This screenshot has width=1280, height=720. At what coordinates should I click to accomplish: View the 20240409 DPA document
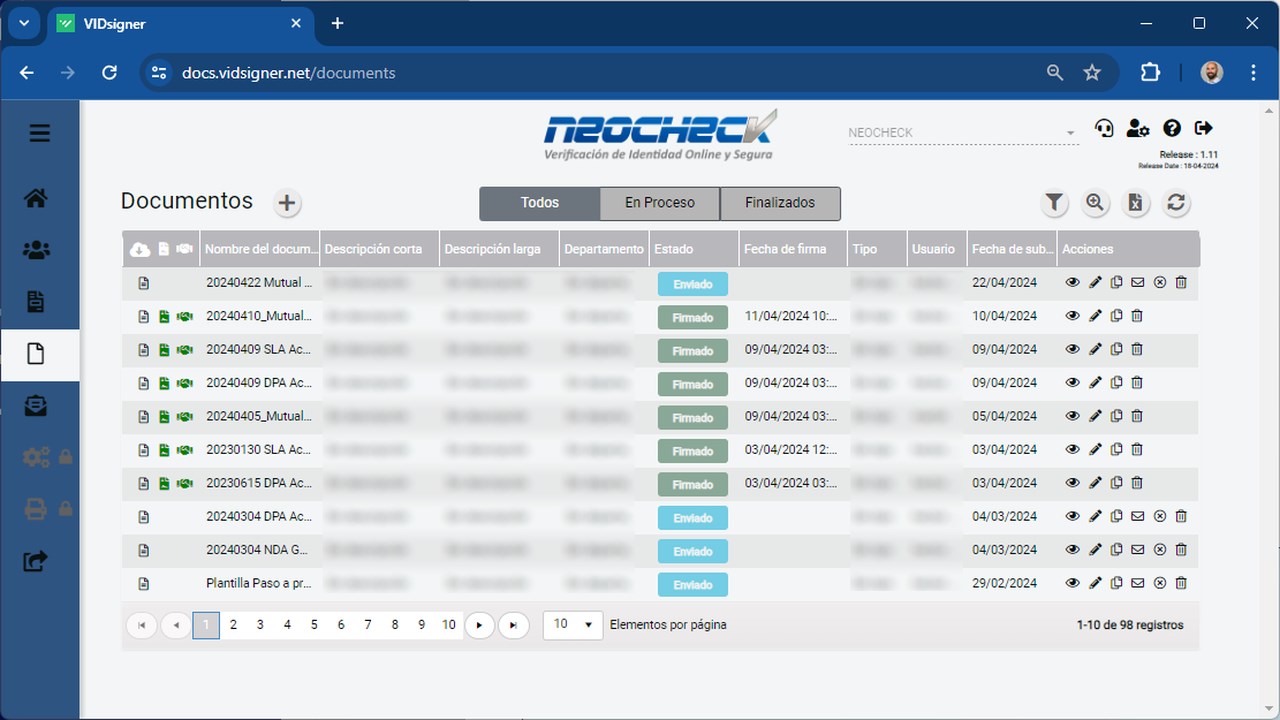tap(1073, 383)
